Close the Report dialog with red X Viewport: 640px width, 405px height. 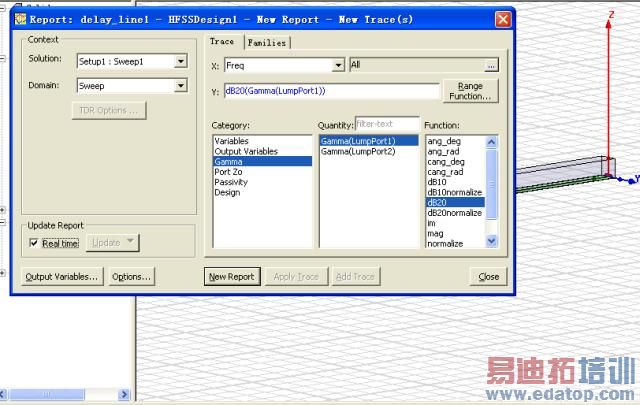(x=503, y=19)
